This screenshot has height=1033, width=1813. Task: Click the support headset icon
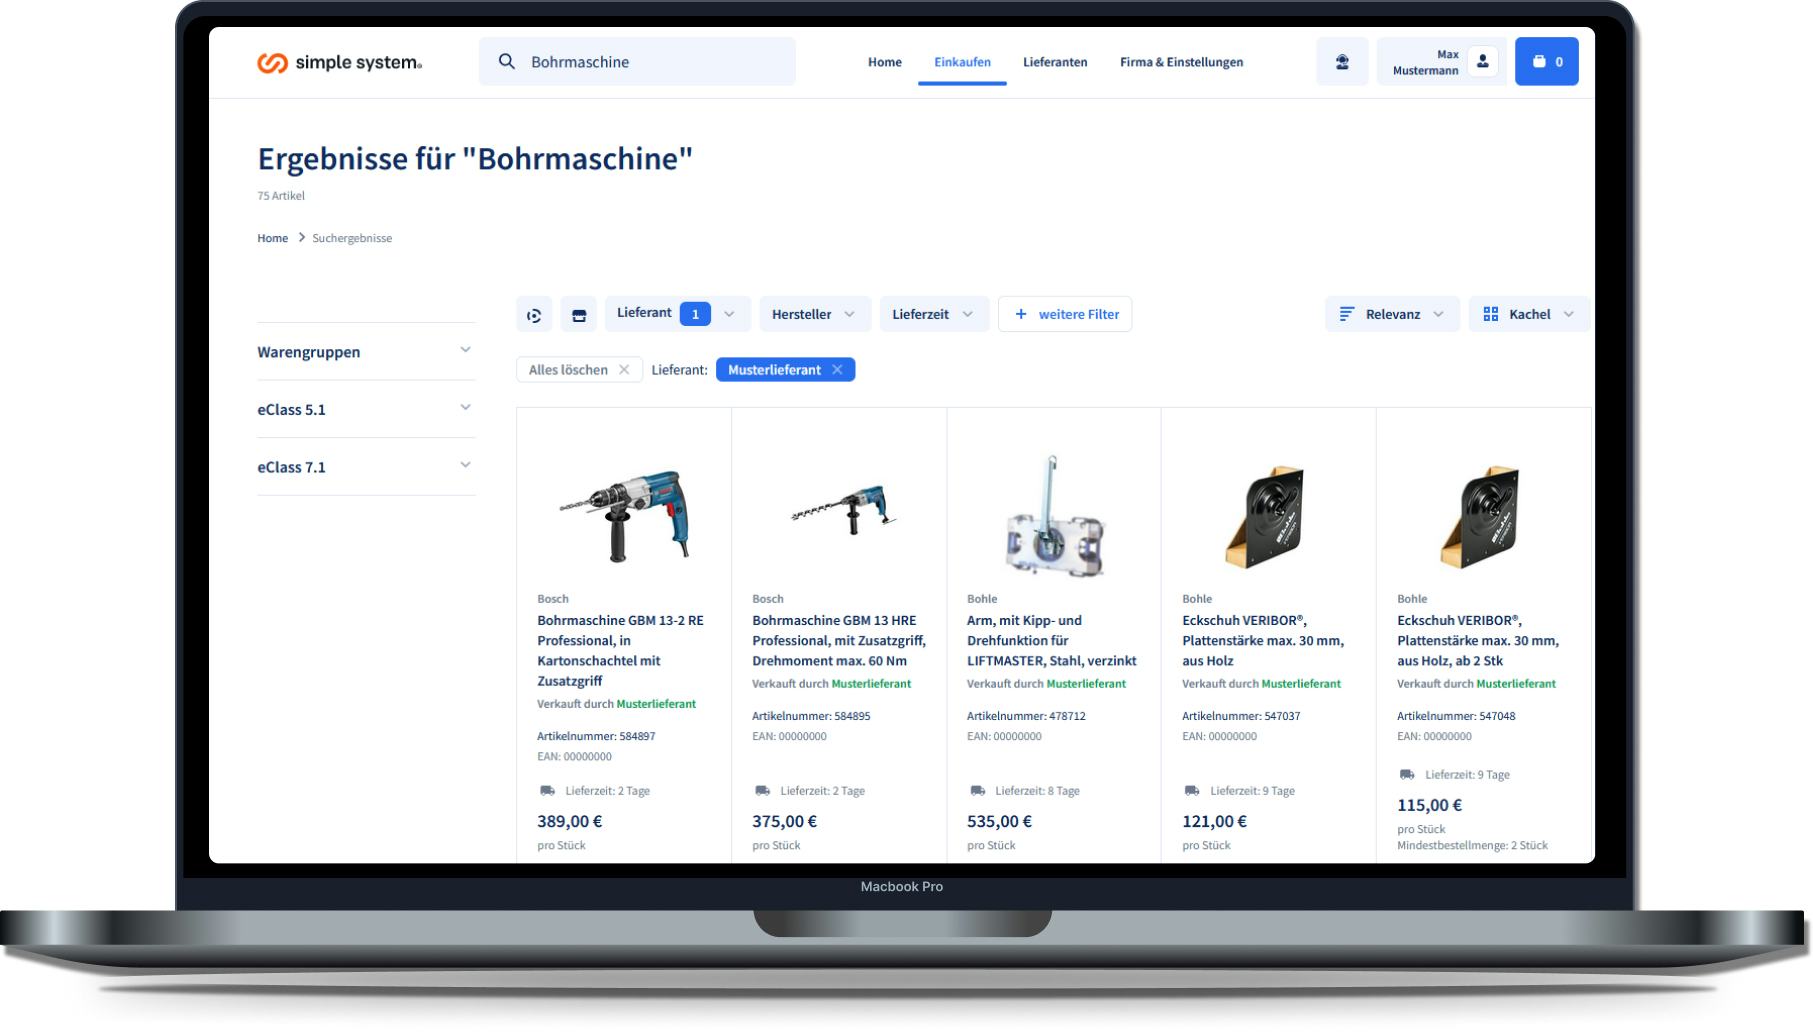pos(1341,61)
